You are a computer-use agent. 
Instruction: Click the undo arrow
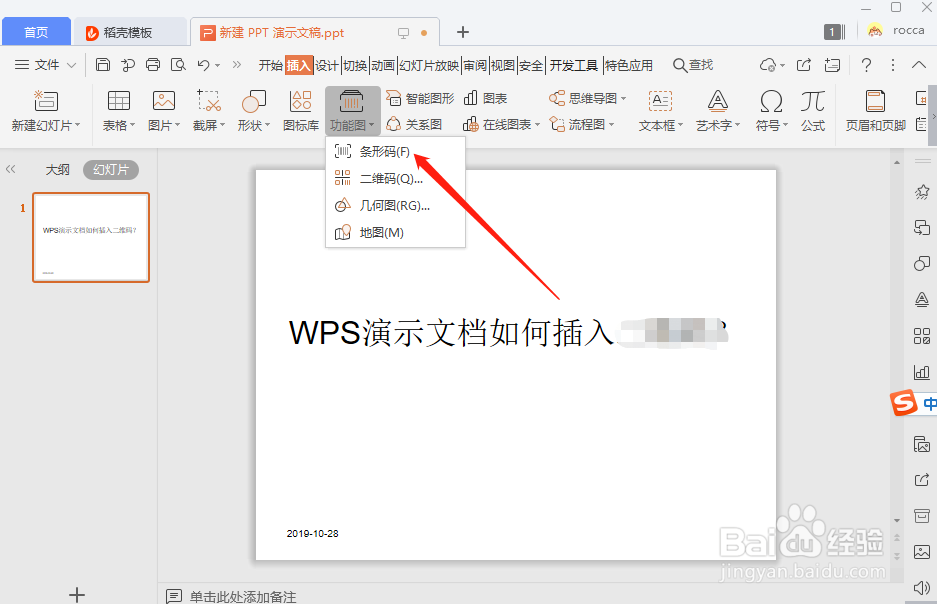pyautogui.click(x=204, y=65)
